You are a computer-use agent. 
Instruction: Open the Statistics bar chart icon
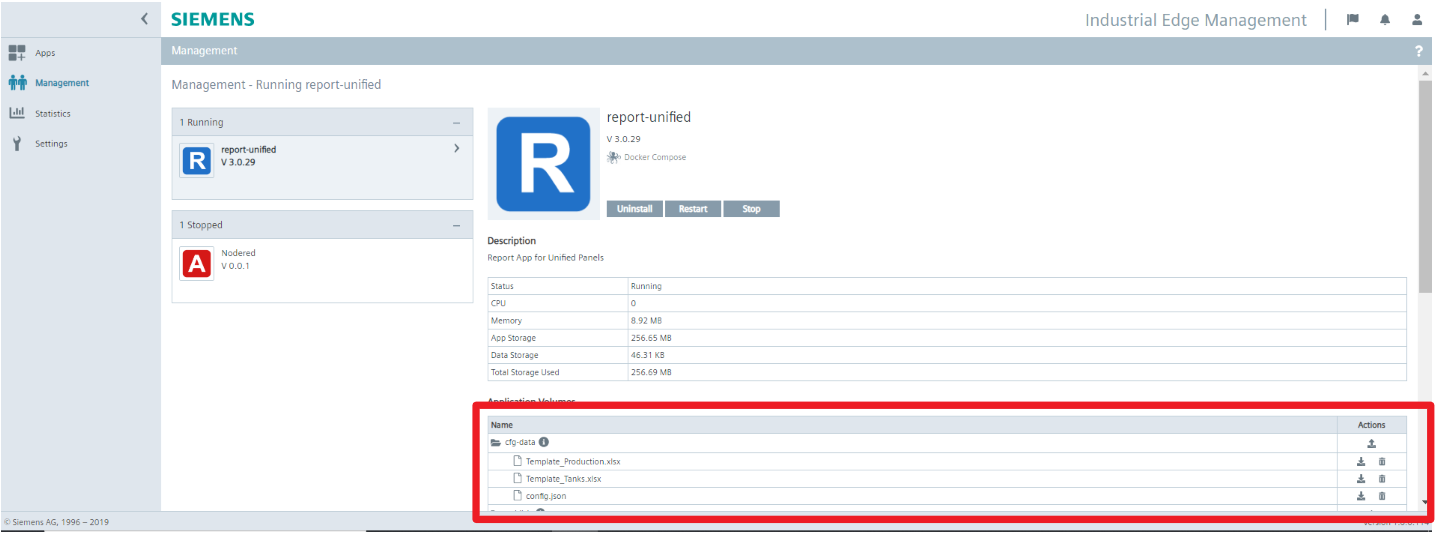pos(17,113)
